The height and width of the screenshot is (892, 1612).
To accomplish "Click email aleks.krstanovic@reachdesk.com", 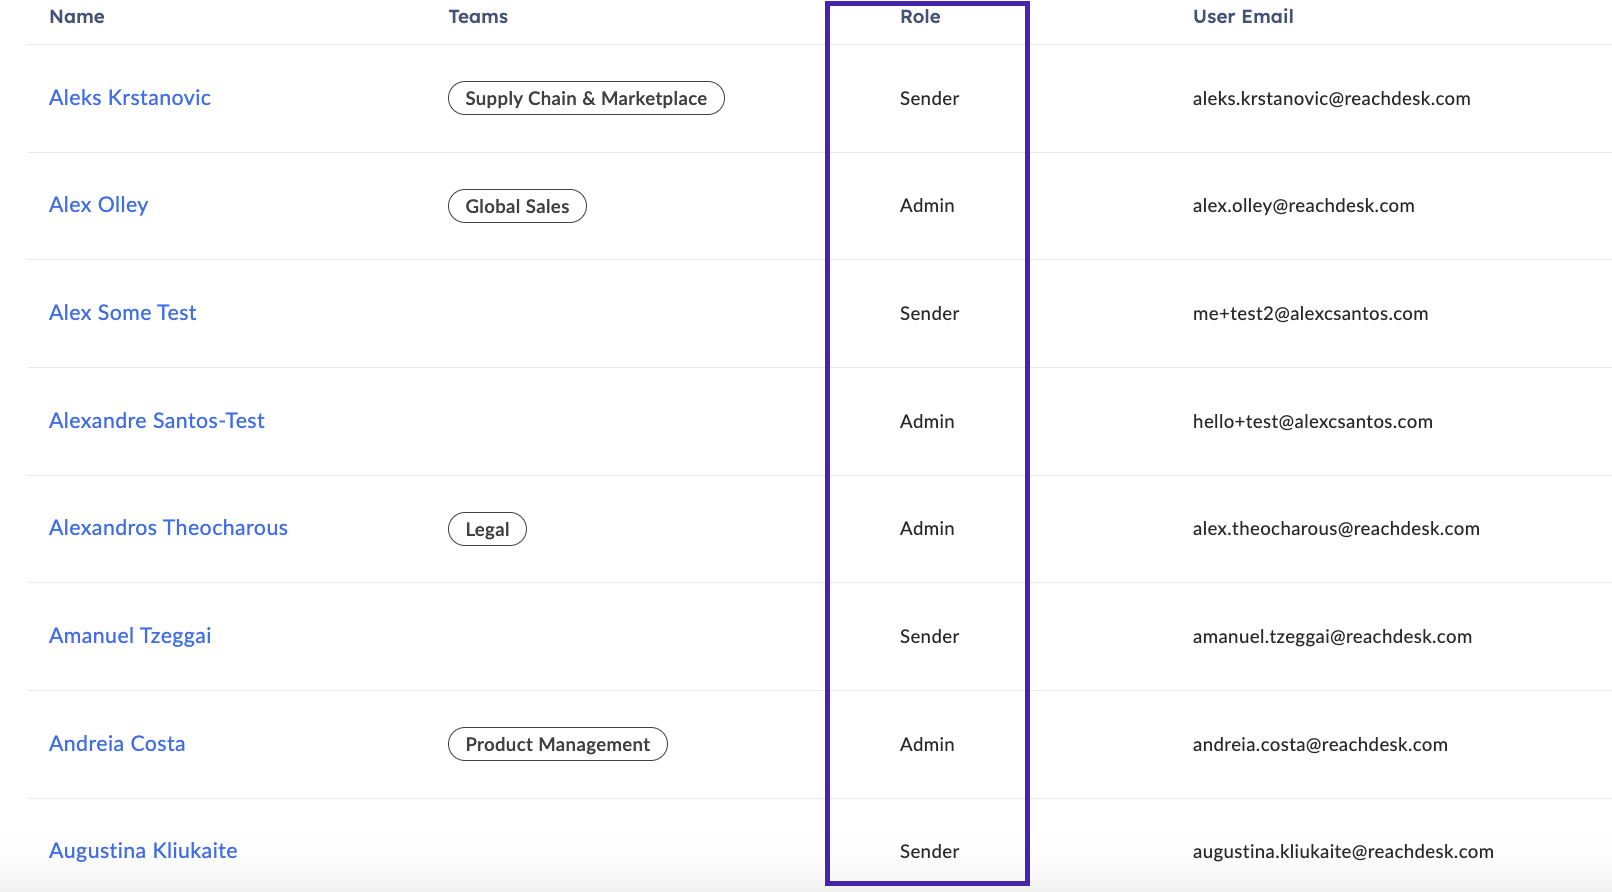I will click(1331, 98).
